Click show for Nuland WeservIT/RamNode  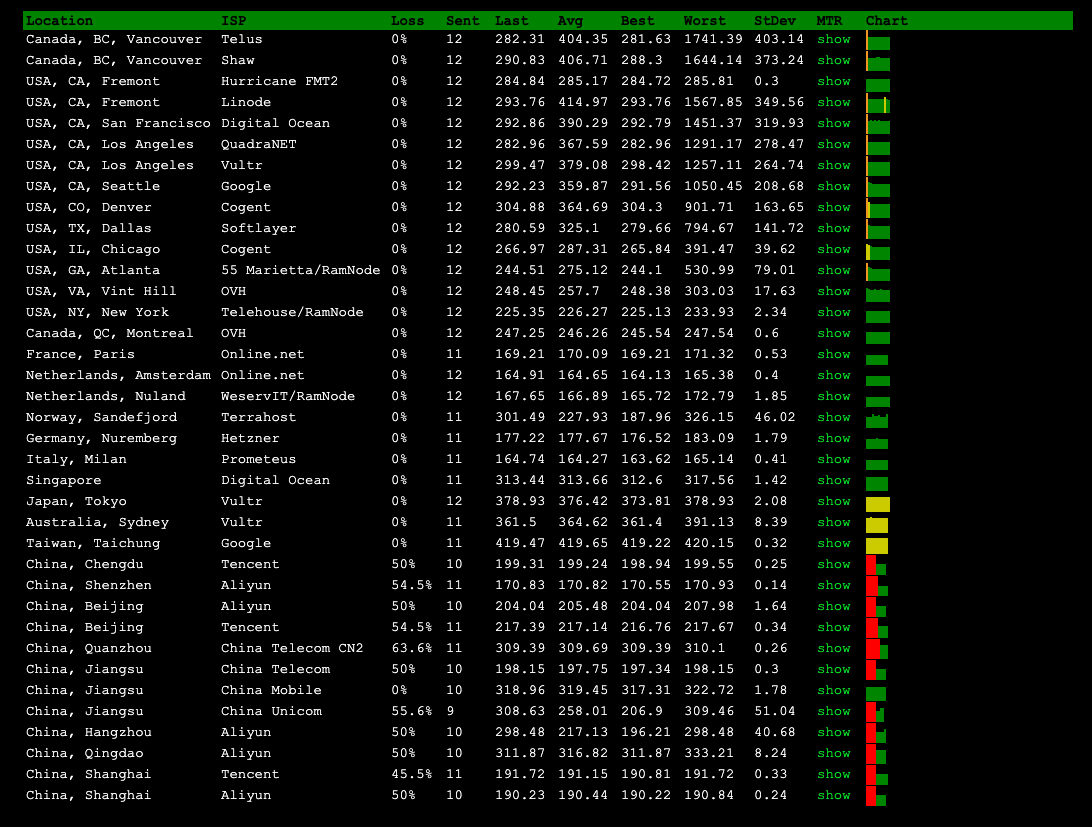[x=834, y=396]
